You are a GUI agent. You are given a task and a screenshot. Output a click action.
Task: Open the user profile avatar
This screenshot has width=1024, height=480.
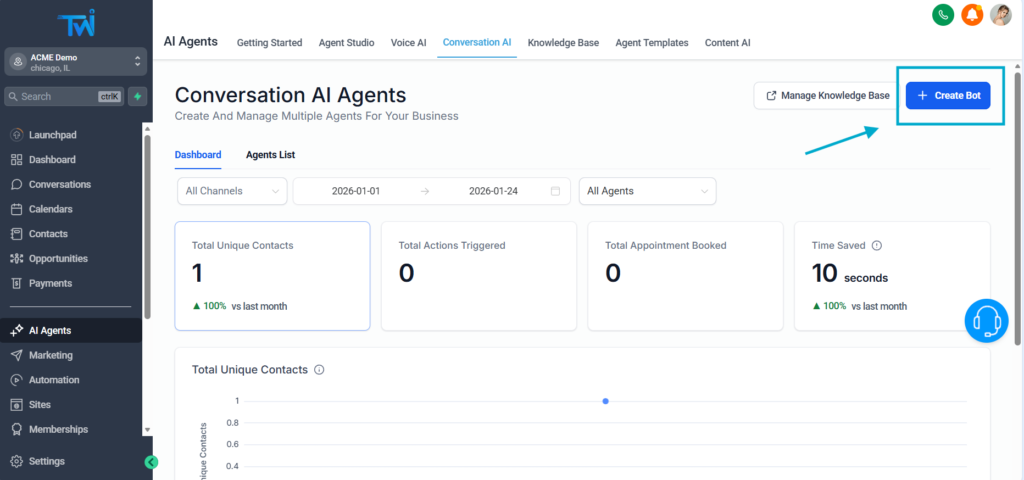pyautogui.click(x=1000, y=15)
